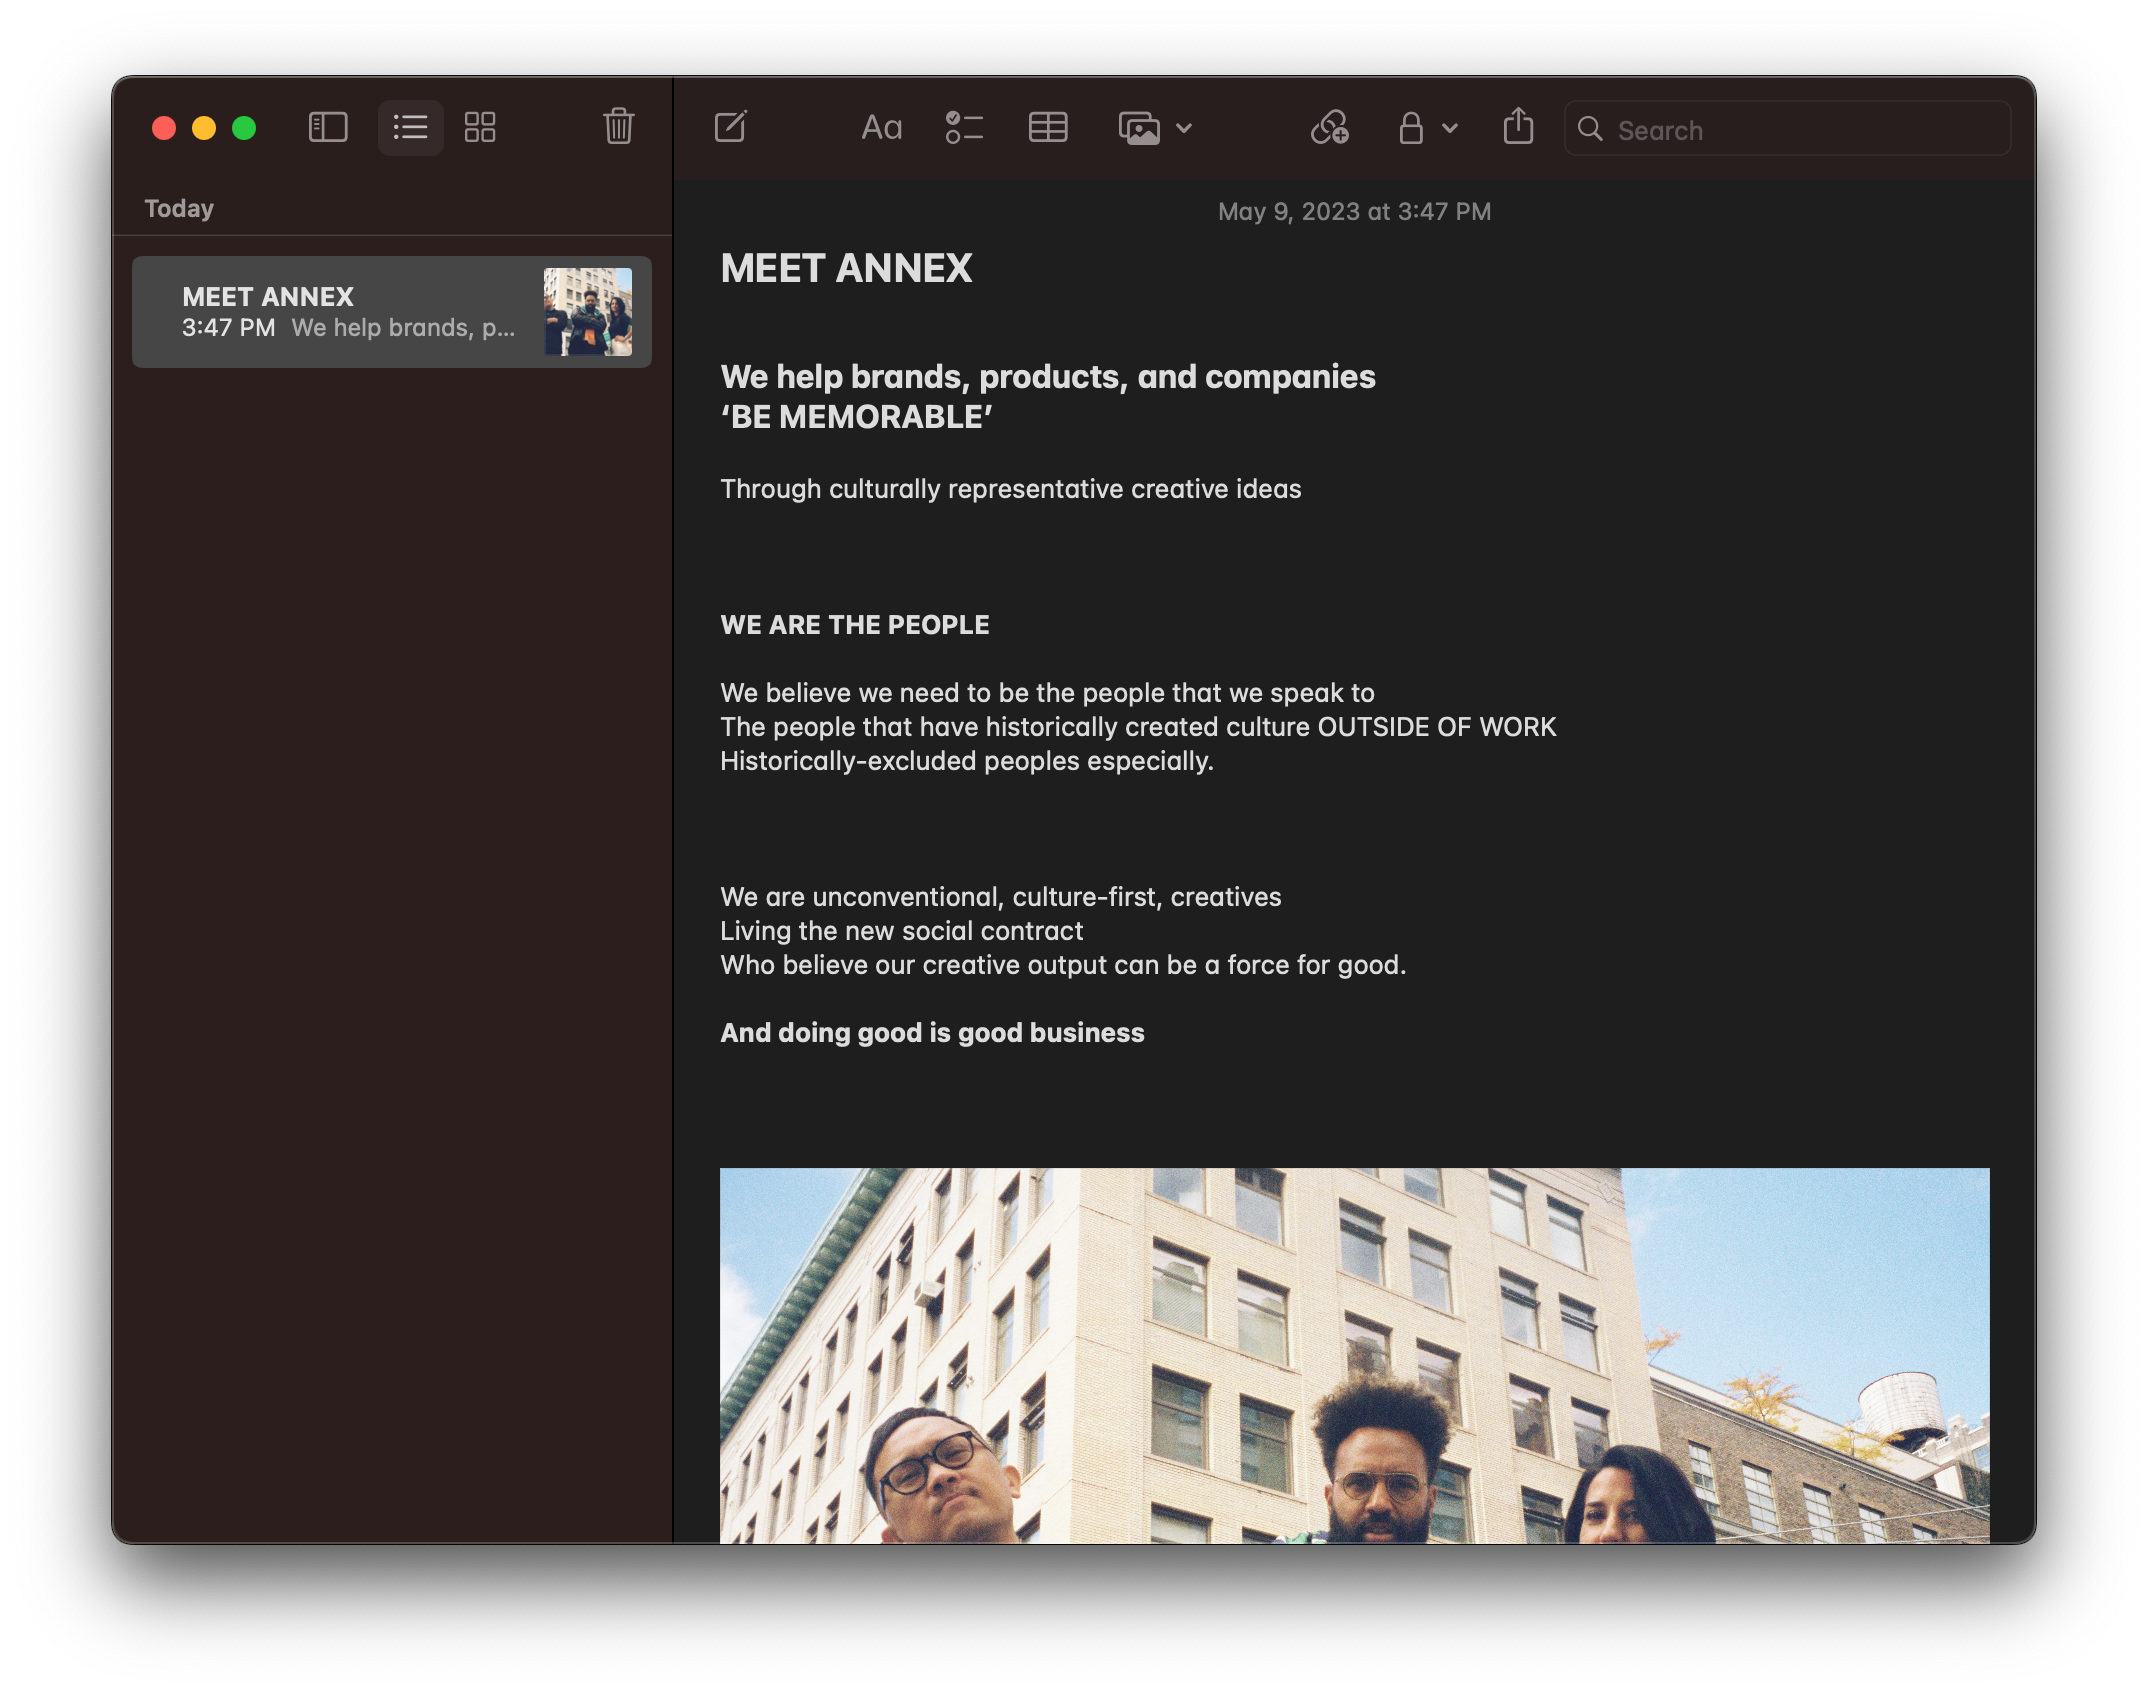Click the note thumbnail in sidebar
The image size is (2148, 1692).
point(588,311)
